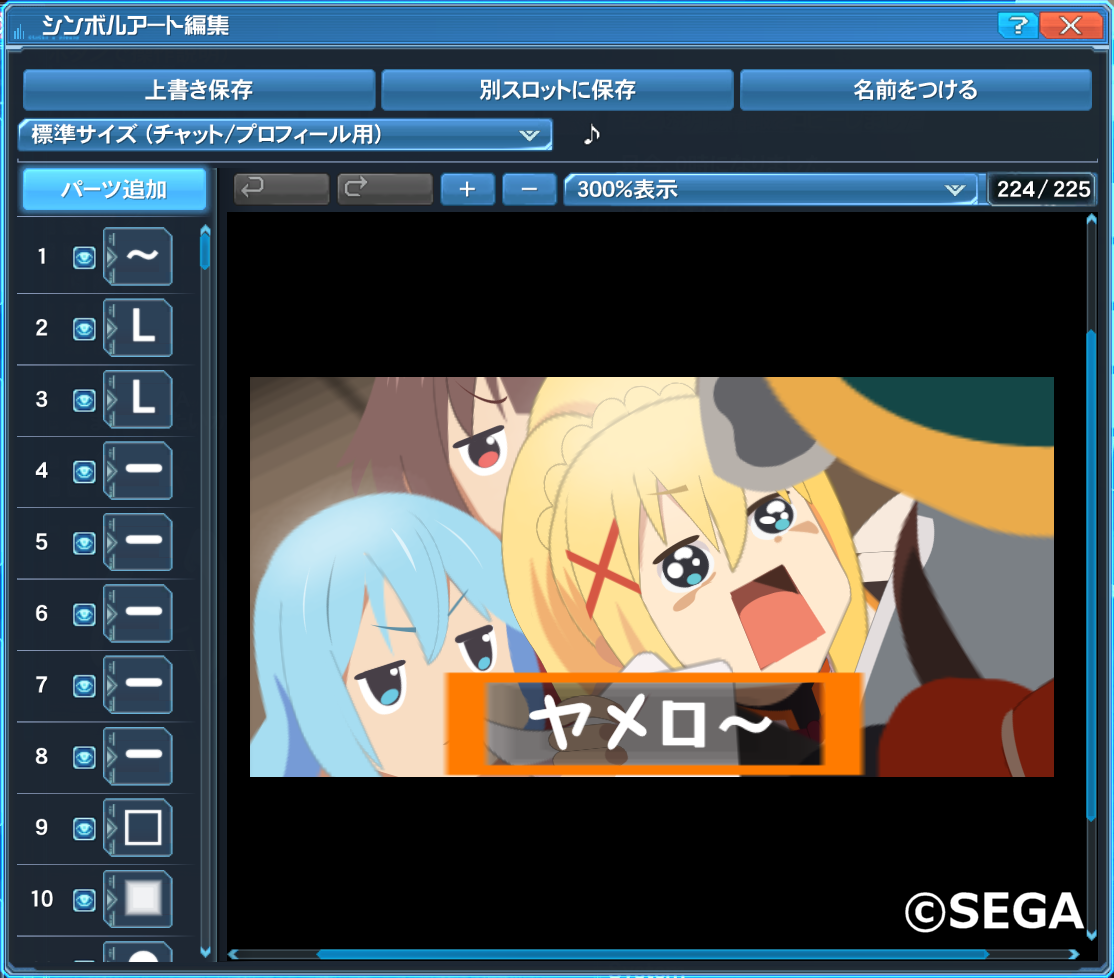1114x978 pixels.
Task: Open the 標準サイズ size dropdown
Action: (285, 134)
